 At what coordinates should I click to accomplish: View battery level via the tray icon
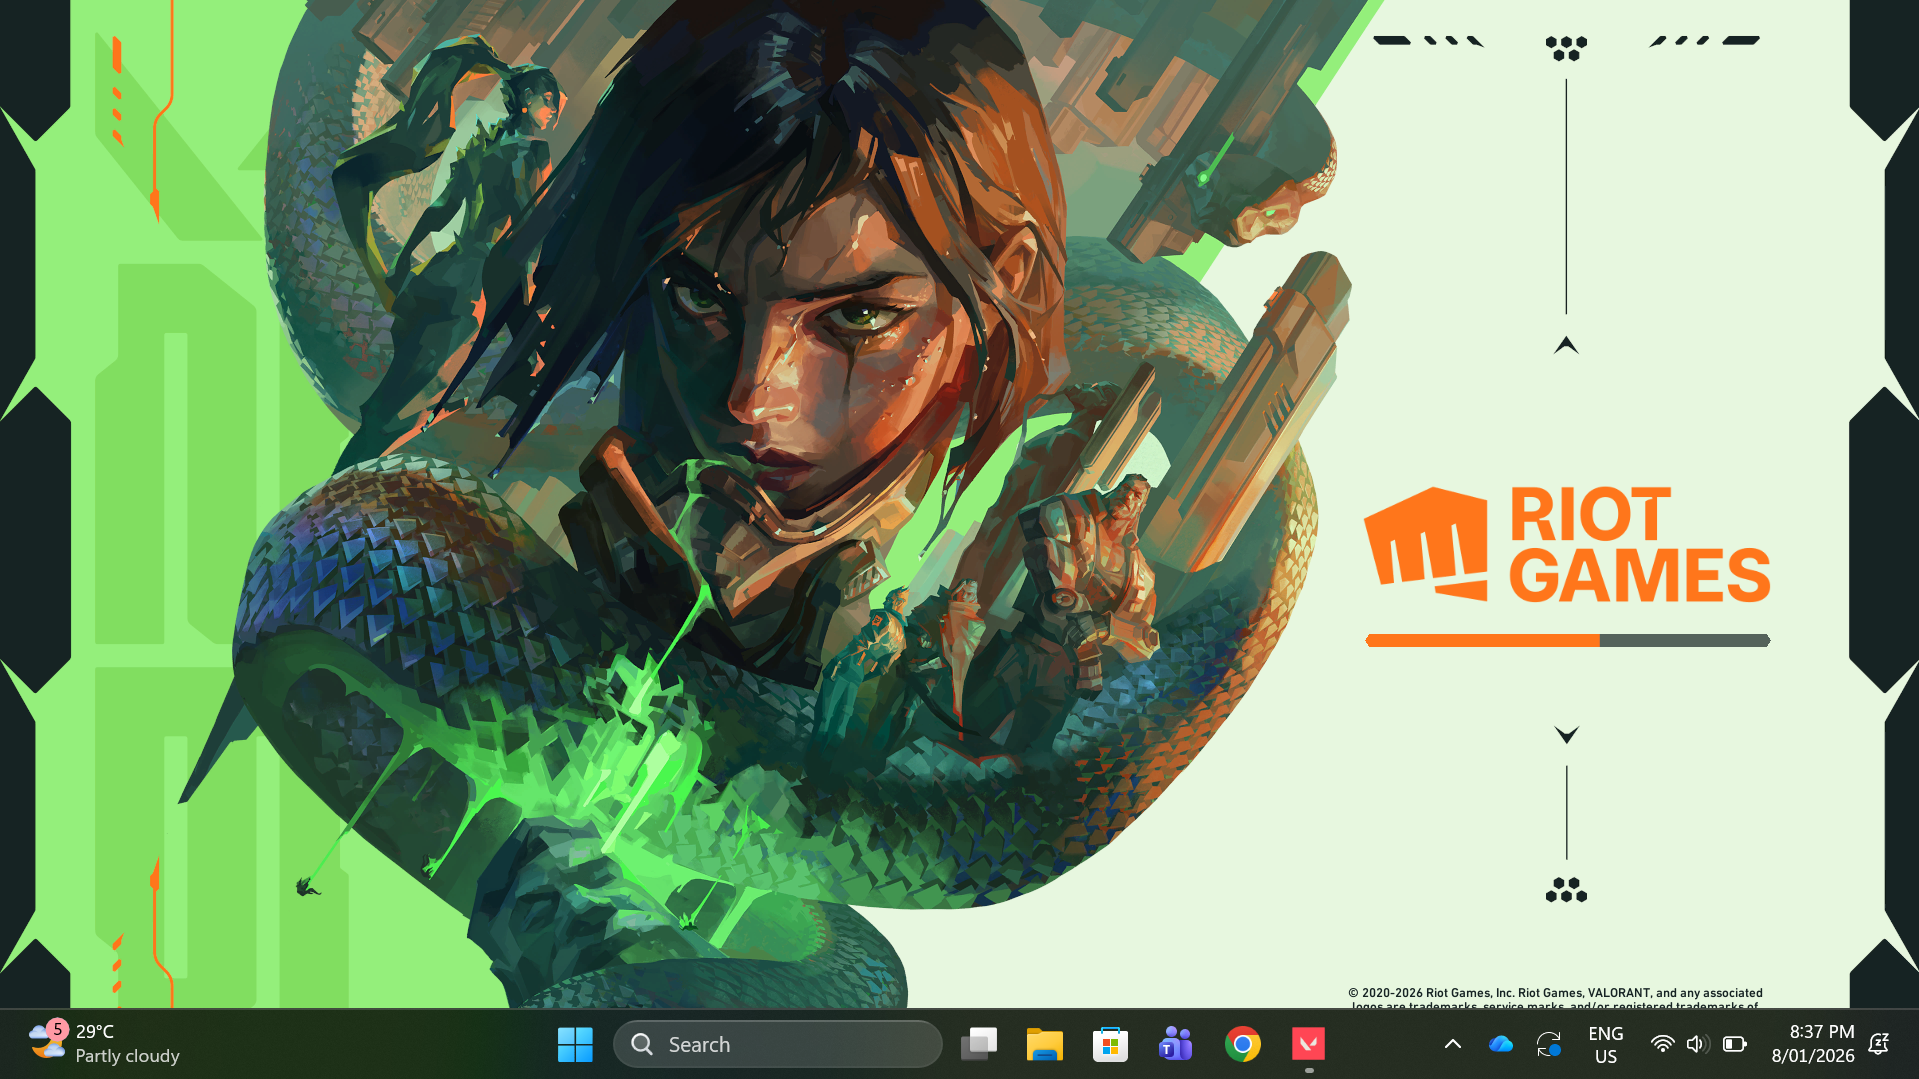coord(1735,1043)
